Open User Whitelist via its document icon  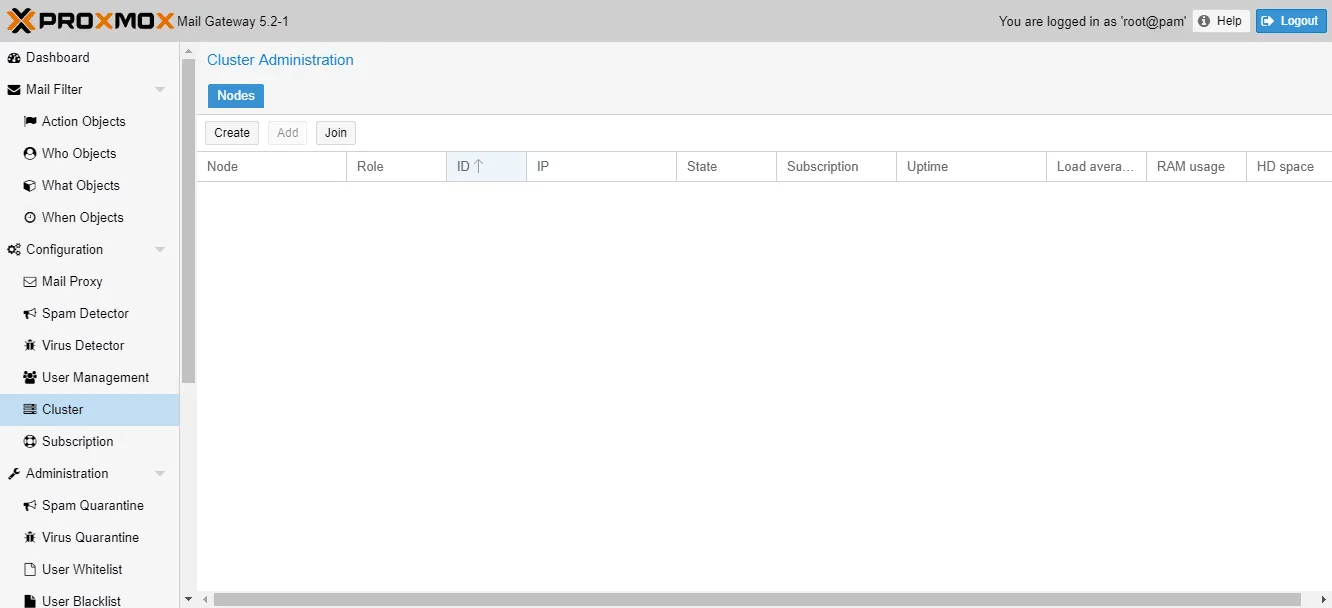29,569
